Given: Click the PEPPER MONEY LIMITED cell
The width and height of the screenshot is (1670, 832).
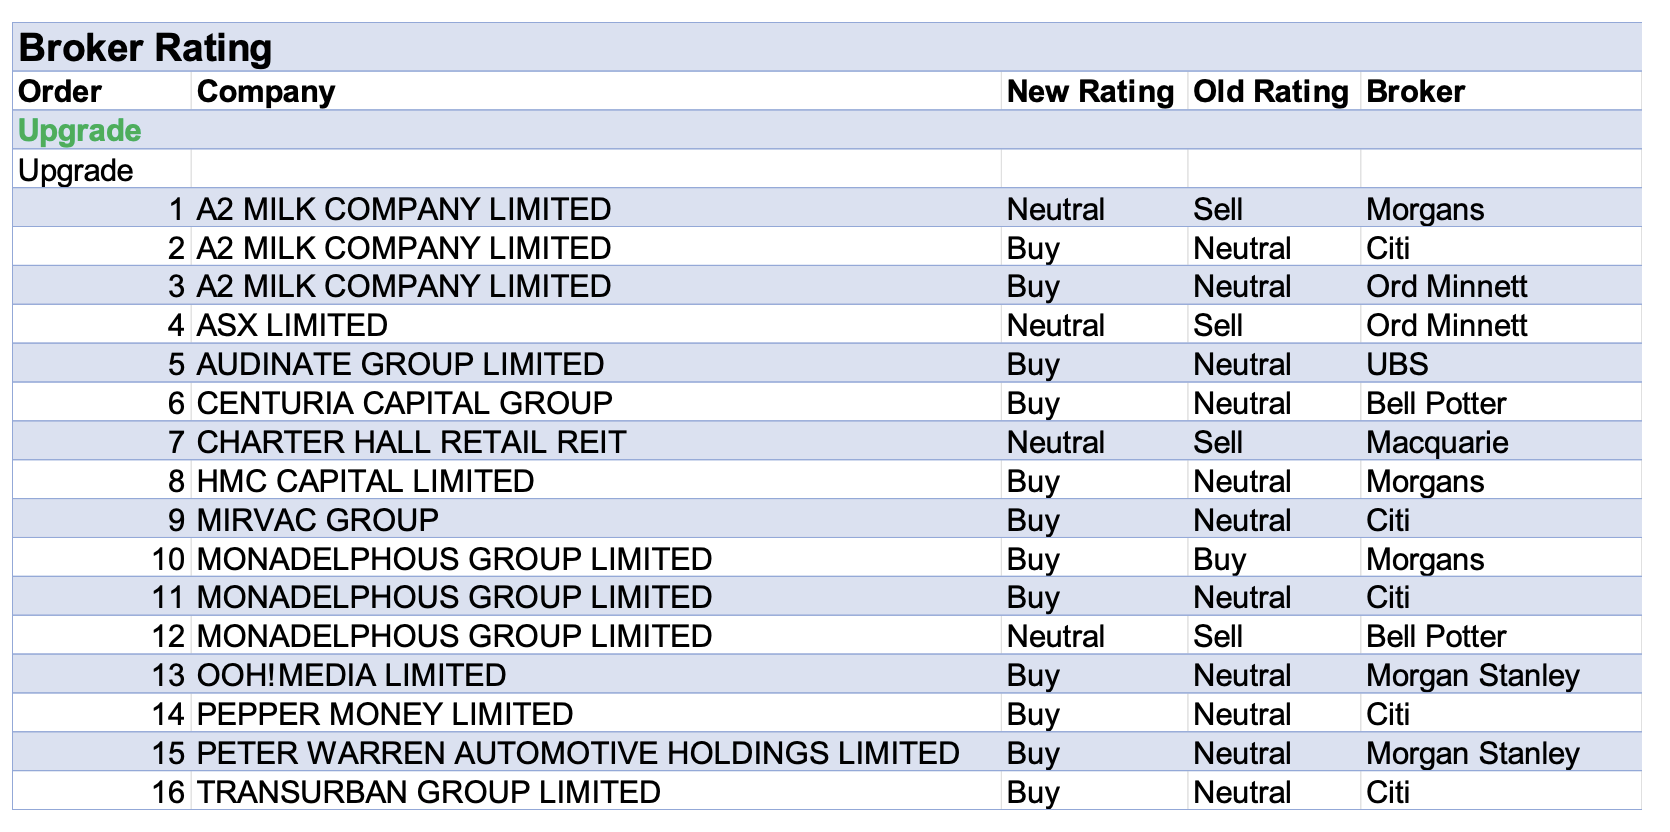Looking at the screenshot, I should (384, 715).
